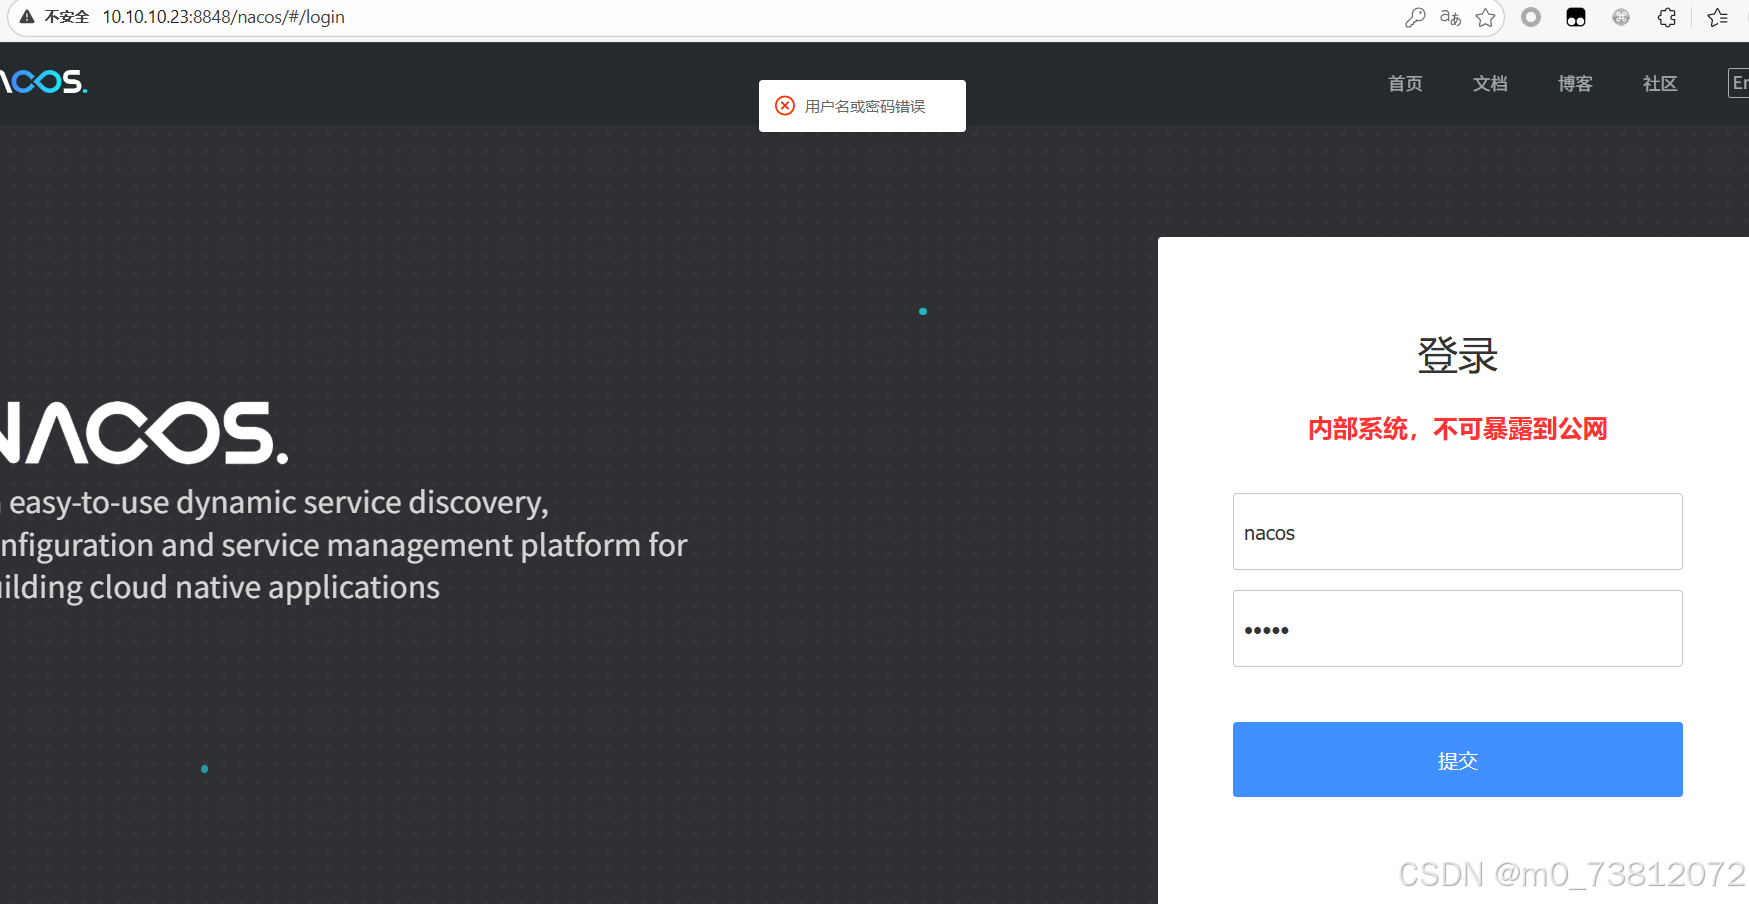Click the red 内部系统 warning text
This screenshot has height=904, width=1749.
point(1457,429)
